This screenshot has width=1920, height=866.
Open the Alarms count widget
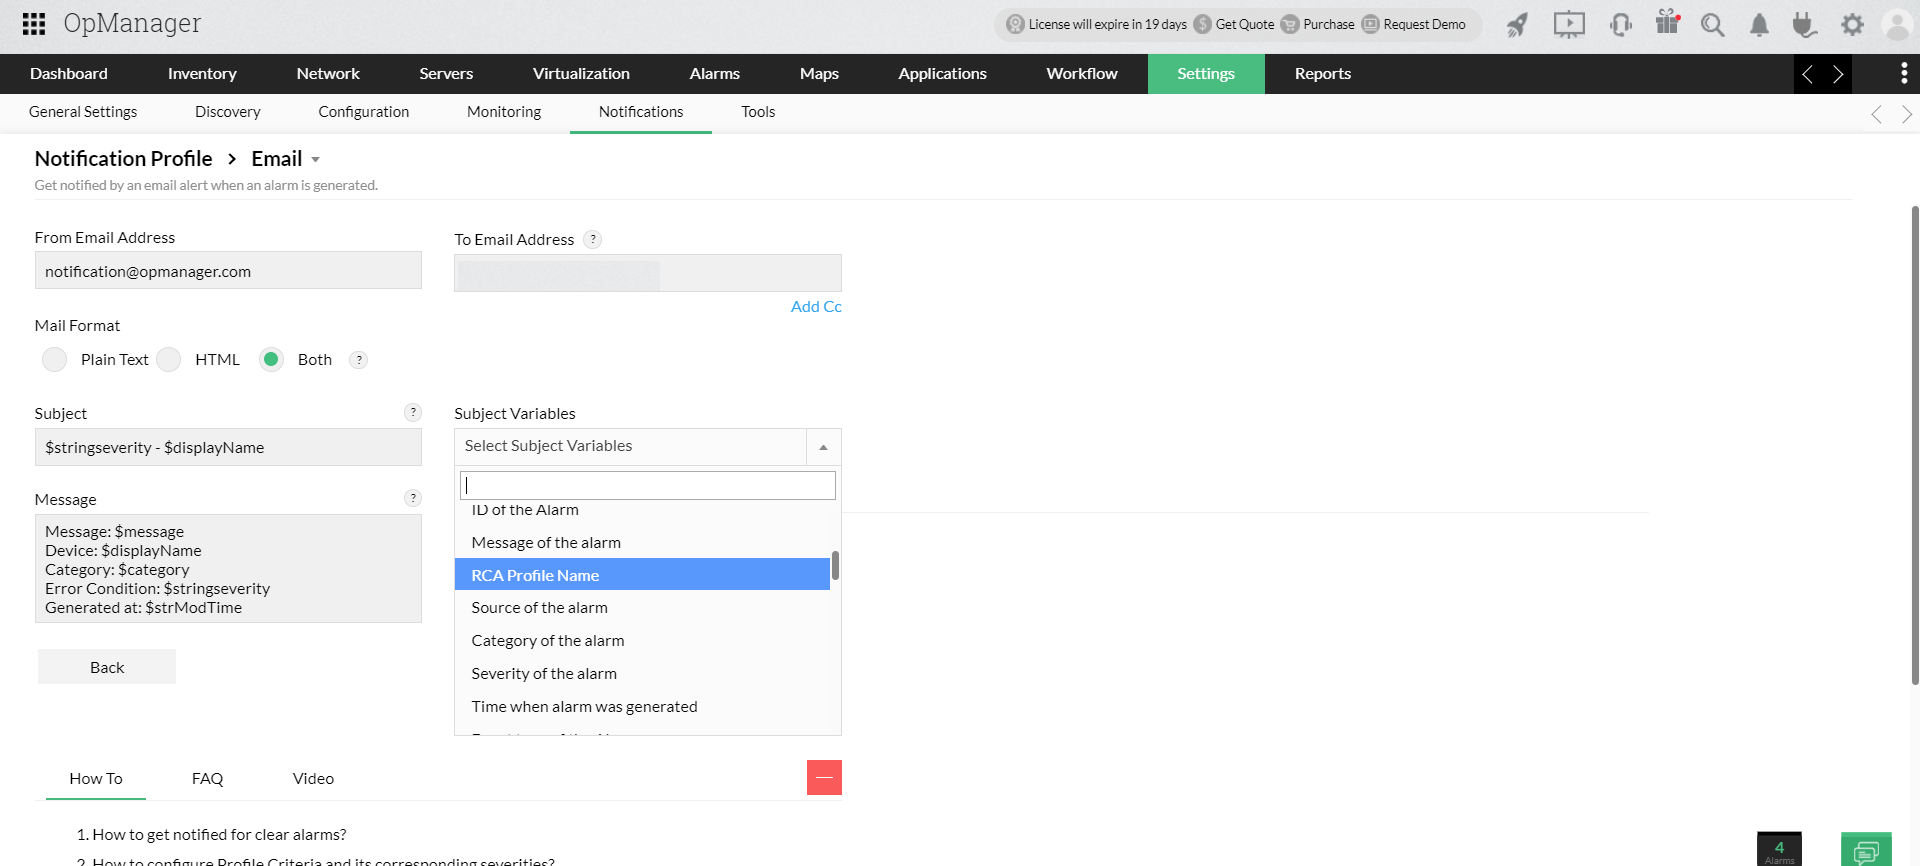(x=1779, y=850)
